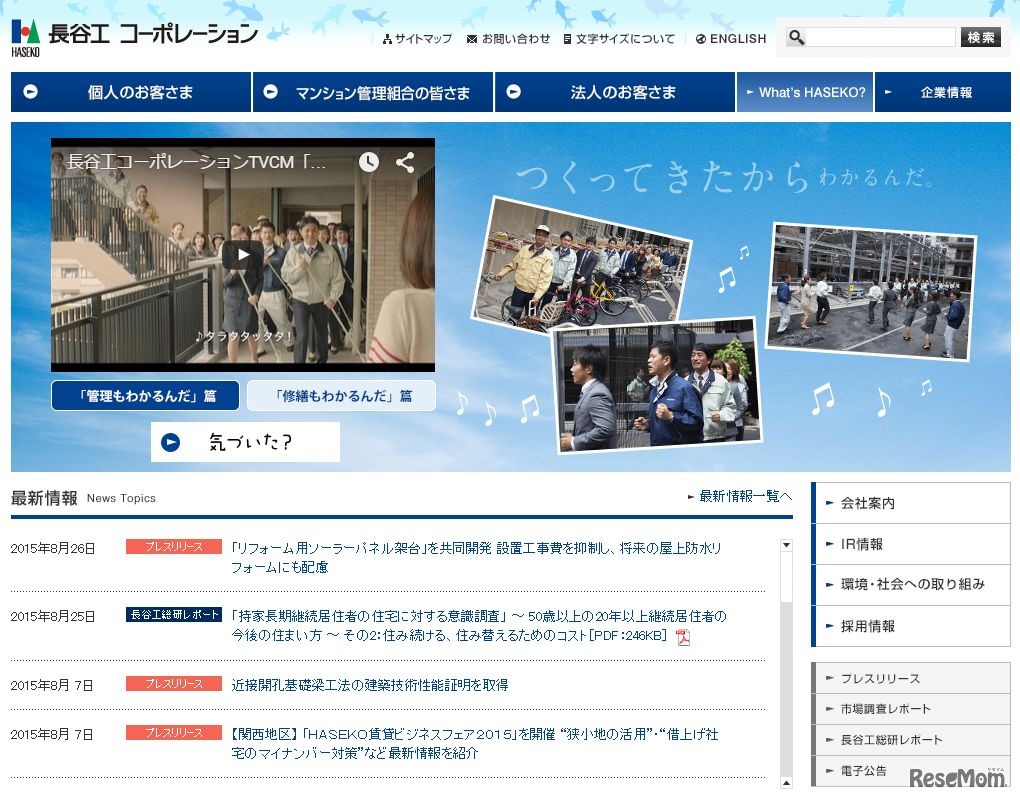Switch the site language via ENGLISH
Image resolution: width=1020 pixels, height=801 pixels.
(x=737, y=38)
